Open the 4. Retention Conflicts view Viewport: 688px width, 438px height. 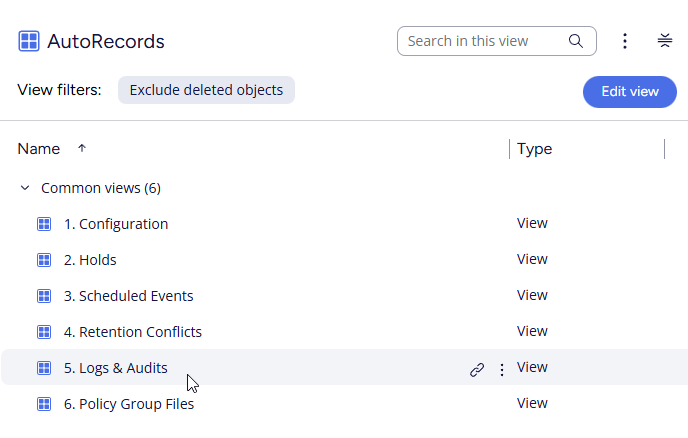pyautogui.click(x=140, y=332)
